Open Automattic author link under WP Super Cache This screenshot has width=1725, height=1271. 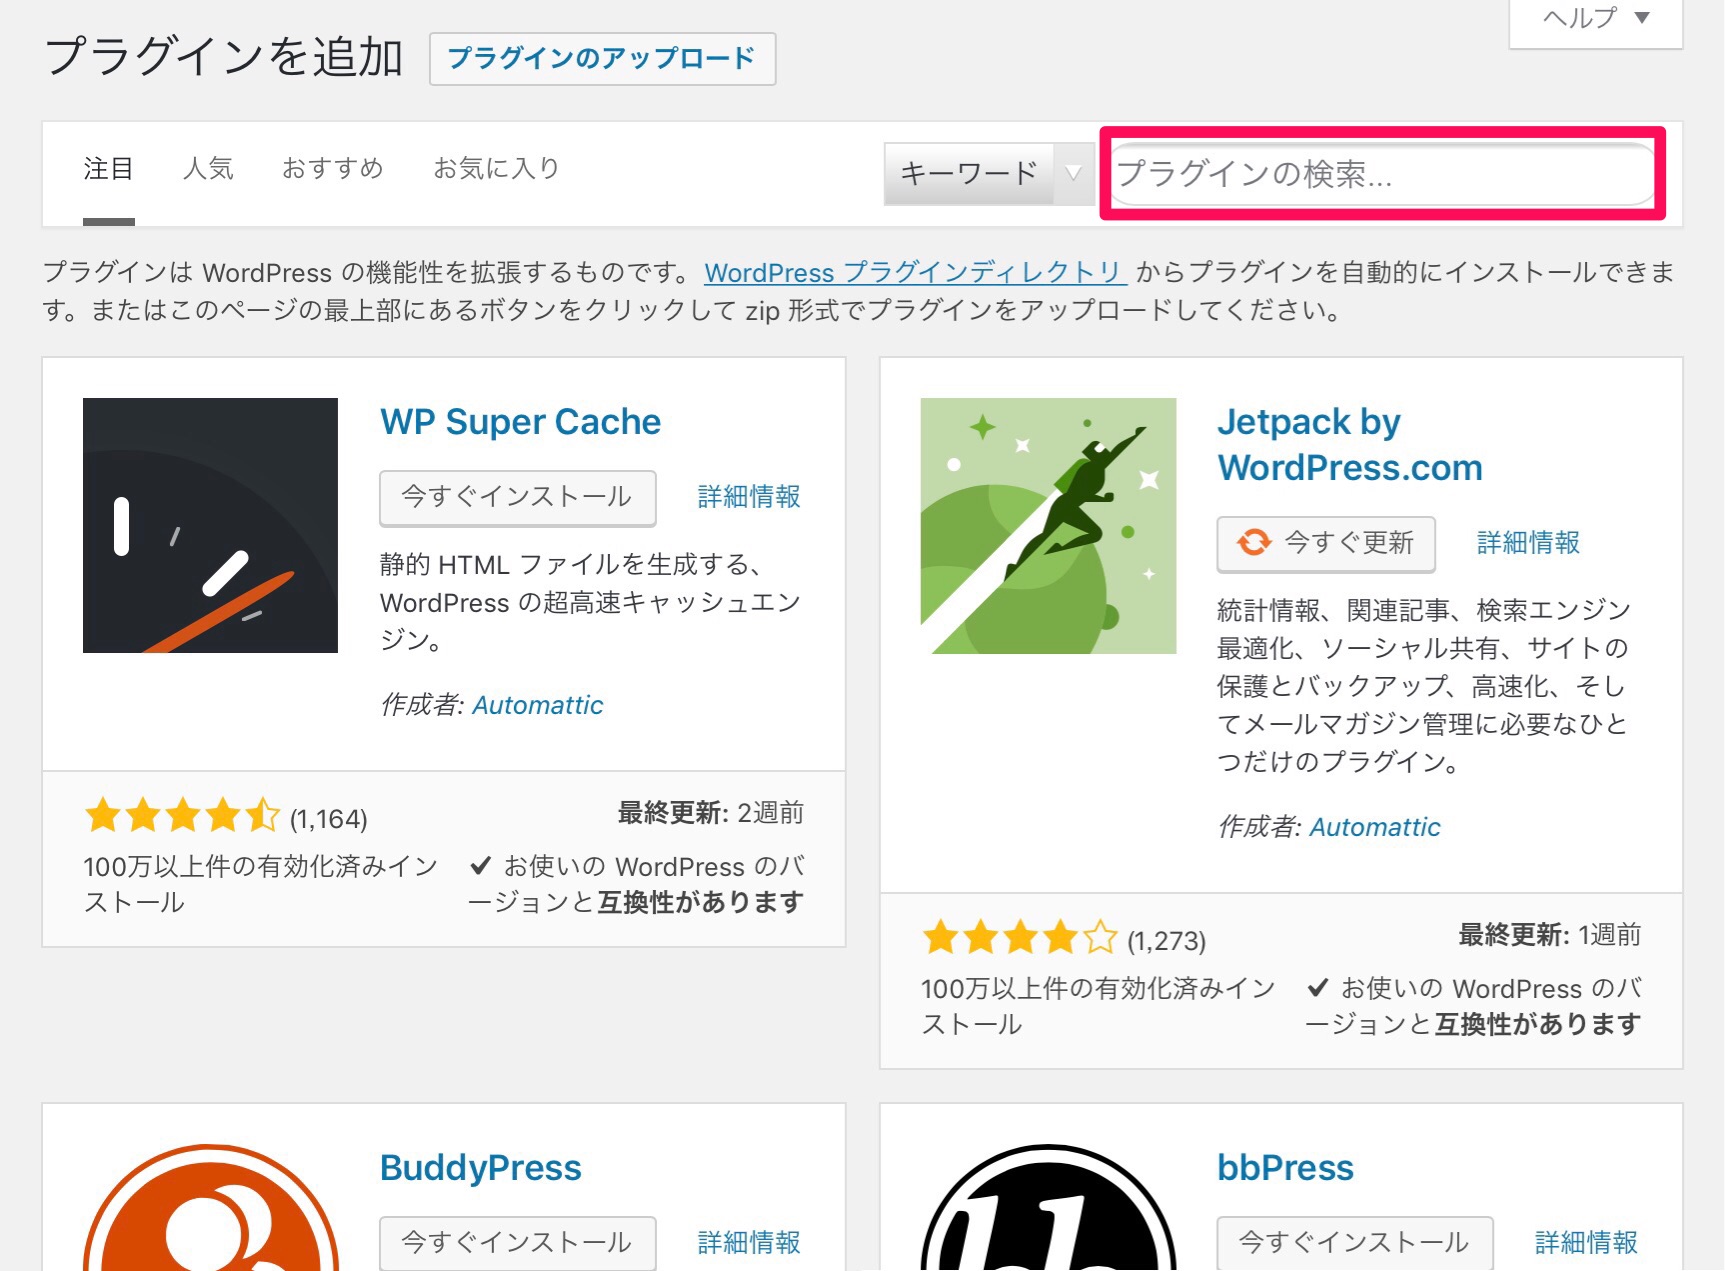pos(537,705)
